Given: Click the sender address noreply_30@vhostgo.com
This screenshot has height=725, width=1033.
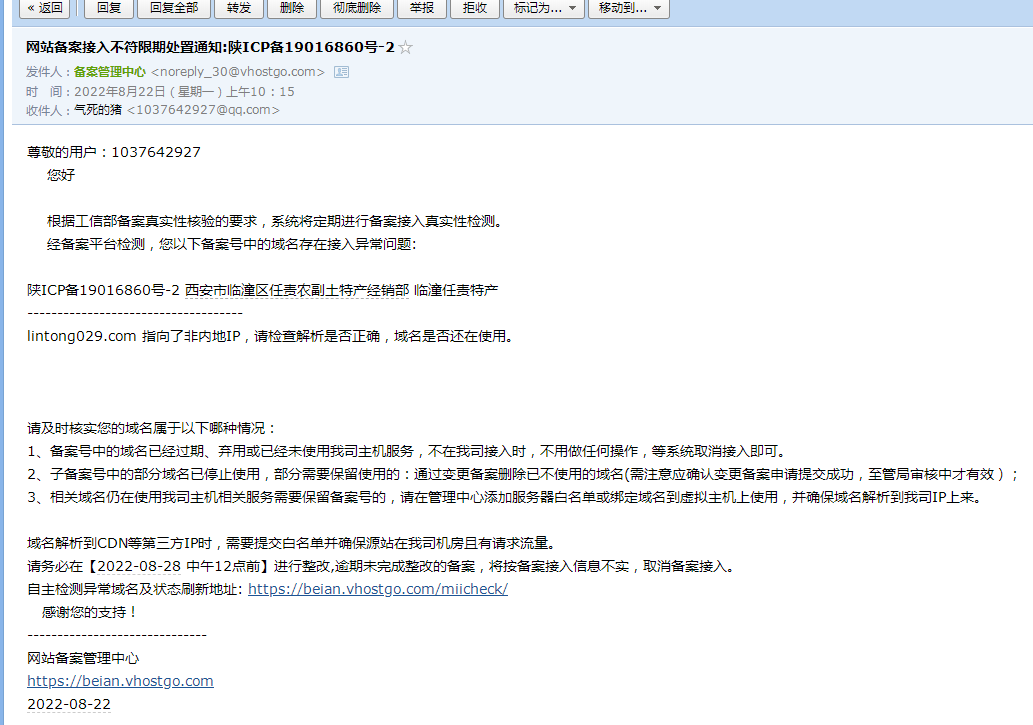Looking at the screenshot, I should pyautogui.click(x=238, y=72).
